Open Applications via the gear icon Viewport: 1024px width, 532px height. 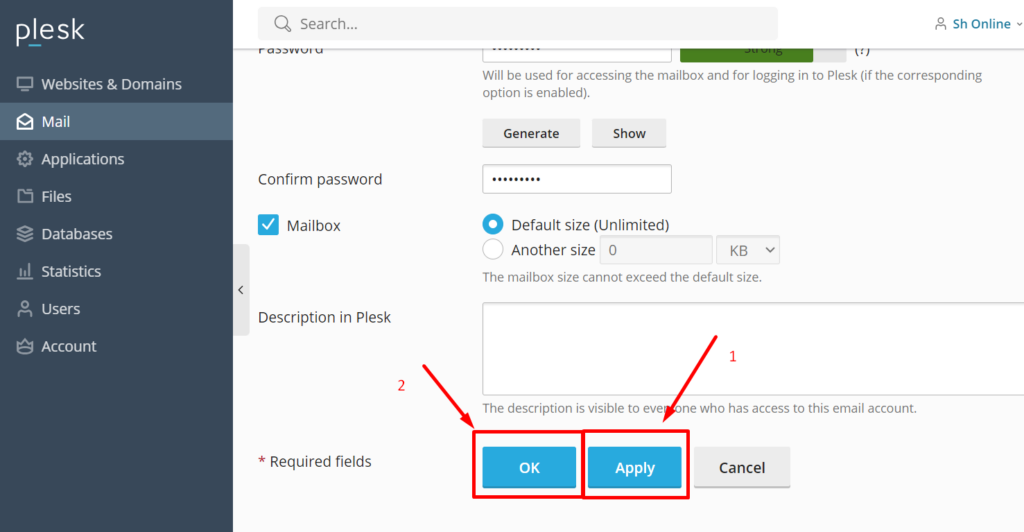[25, 159]
